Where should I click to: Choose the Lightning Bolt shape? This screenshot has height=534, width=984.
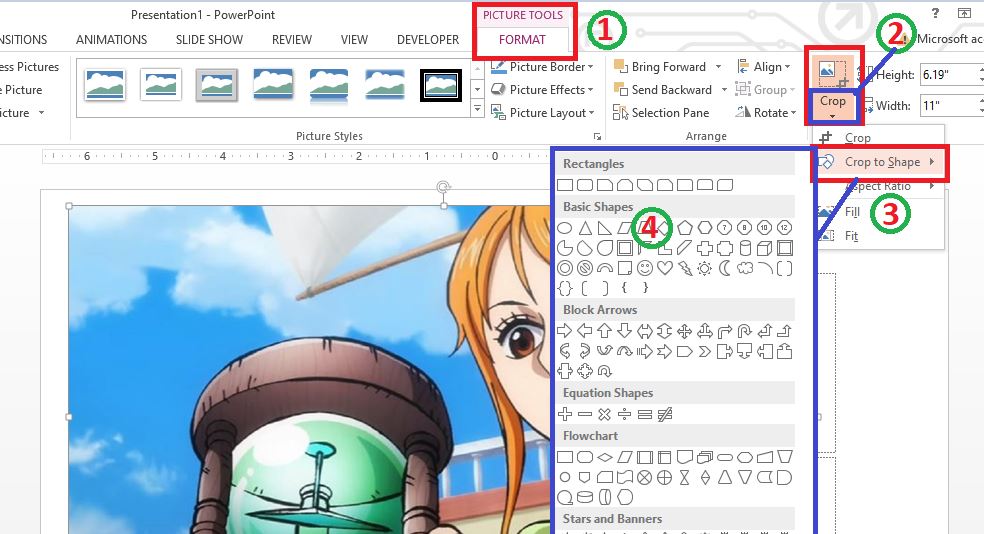tap(685, 269)
